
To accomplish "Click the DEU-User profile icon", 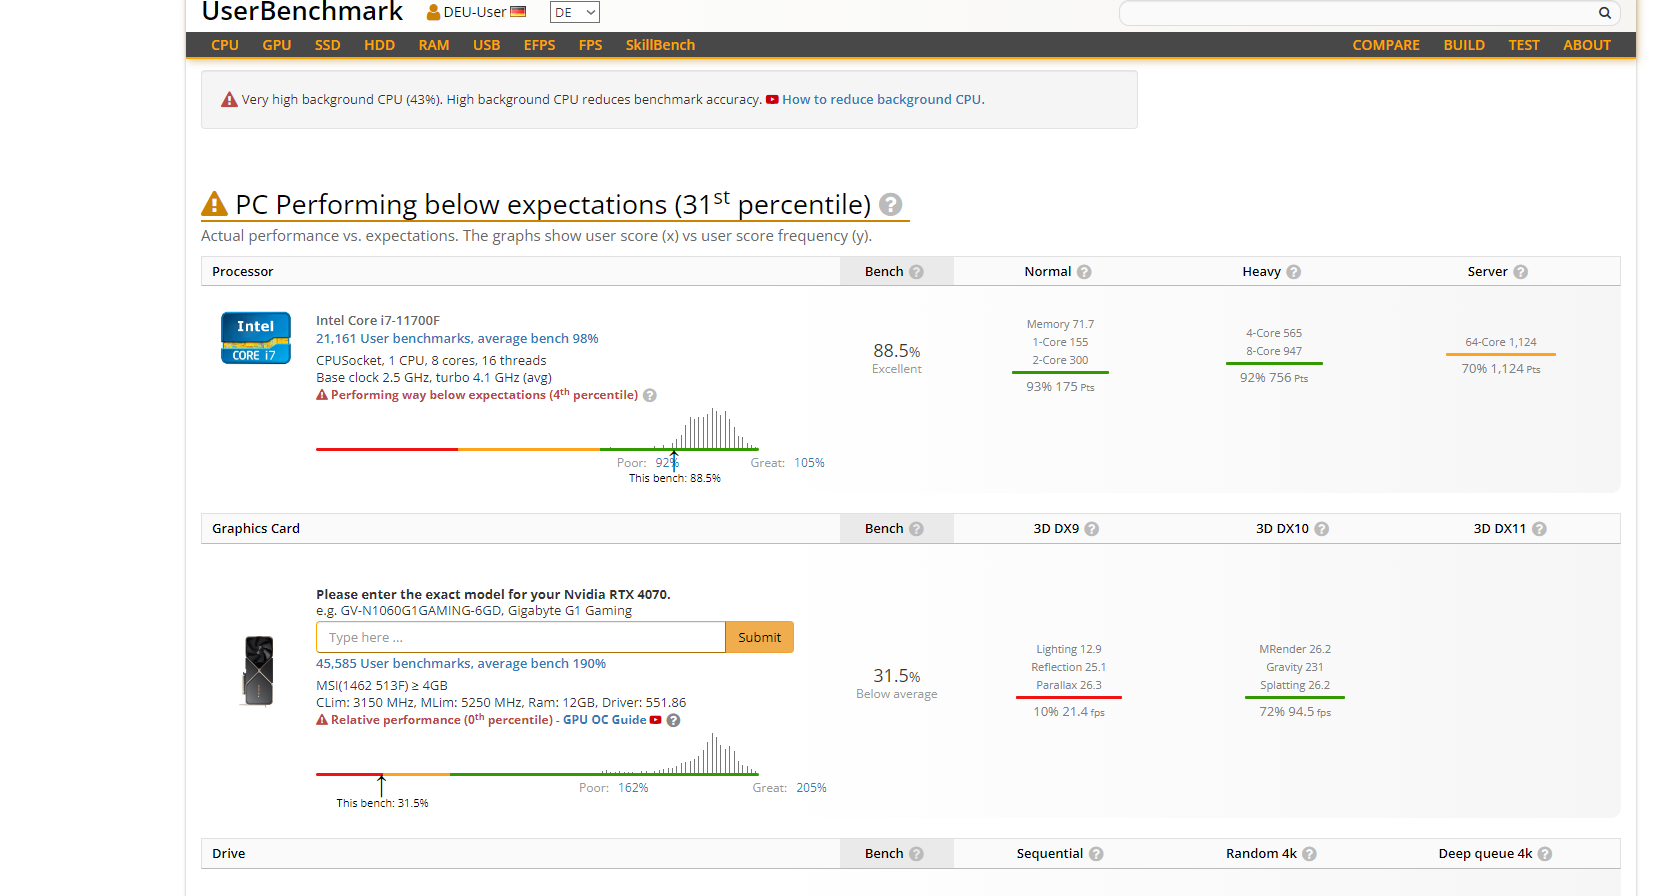I will [x=433, y=12].
